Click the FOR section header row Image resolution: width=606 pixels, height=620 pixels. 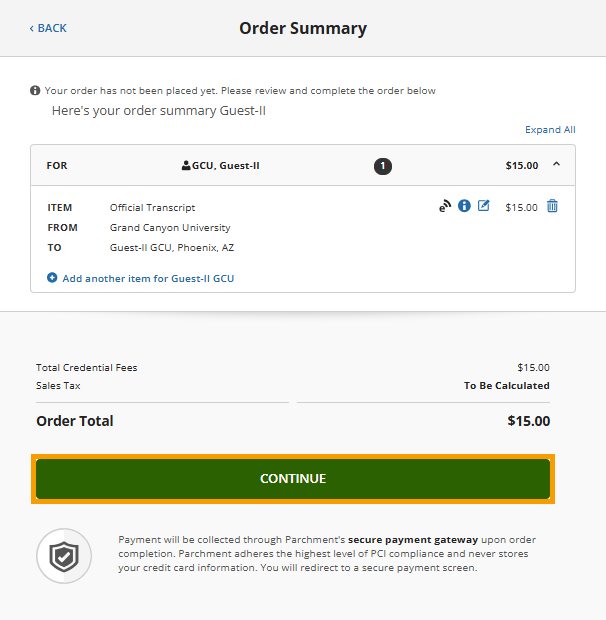[x=303, y=165]
